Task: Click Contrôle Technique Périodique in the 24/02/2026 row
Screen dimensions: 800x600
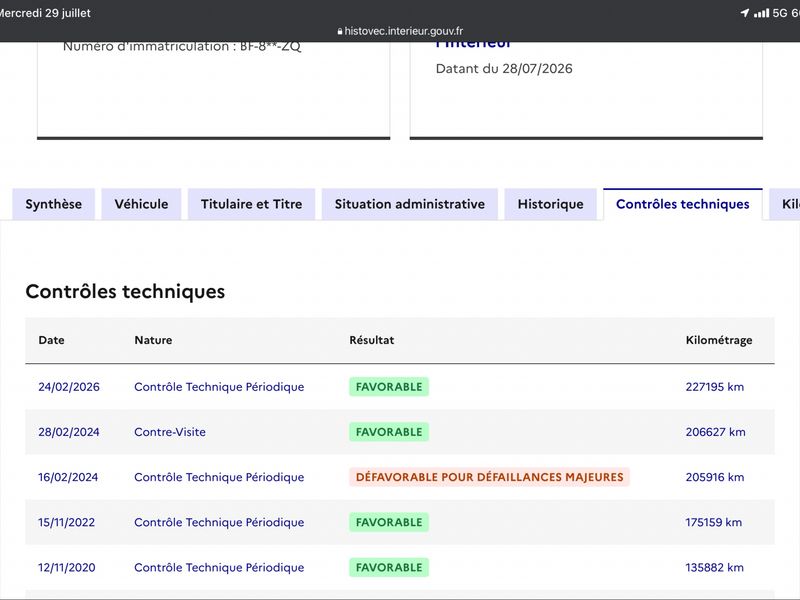Action: click(219, 387)
